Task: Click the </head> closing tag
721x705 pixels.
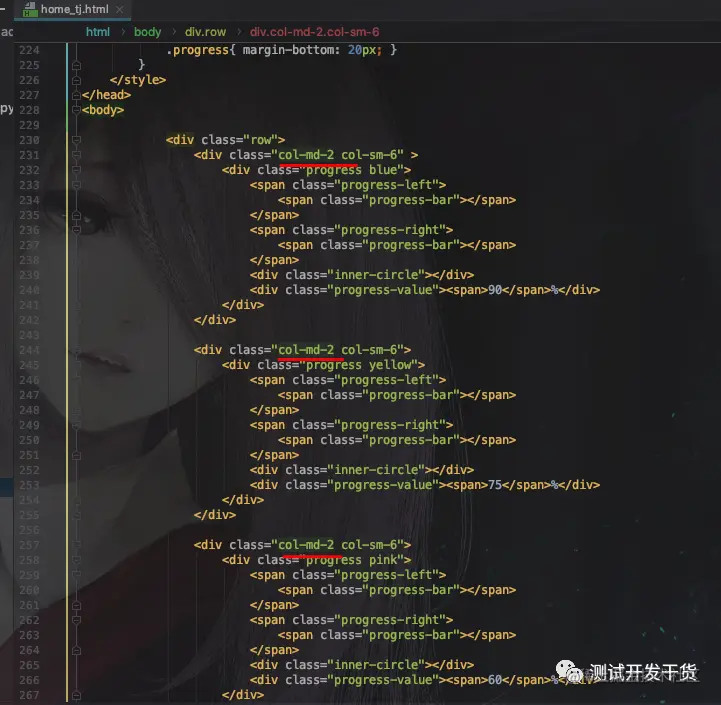Action: 106,95
